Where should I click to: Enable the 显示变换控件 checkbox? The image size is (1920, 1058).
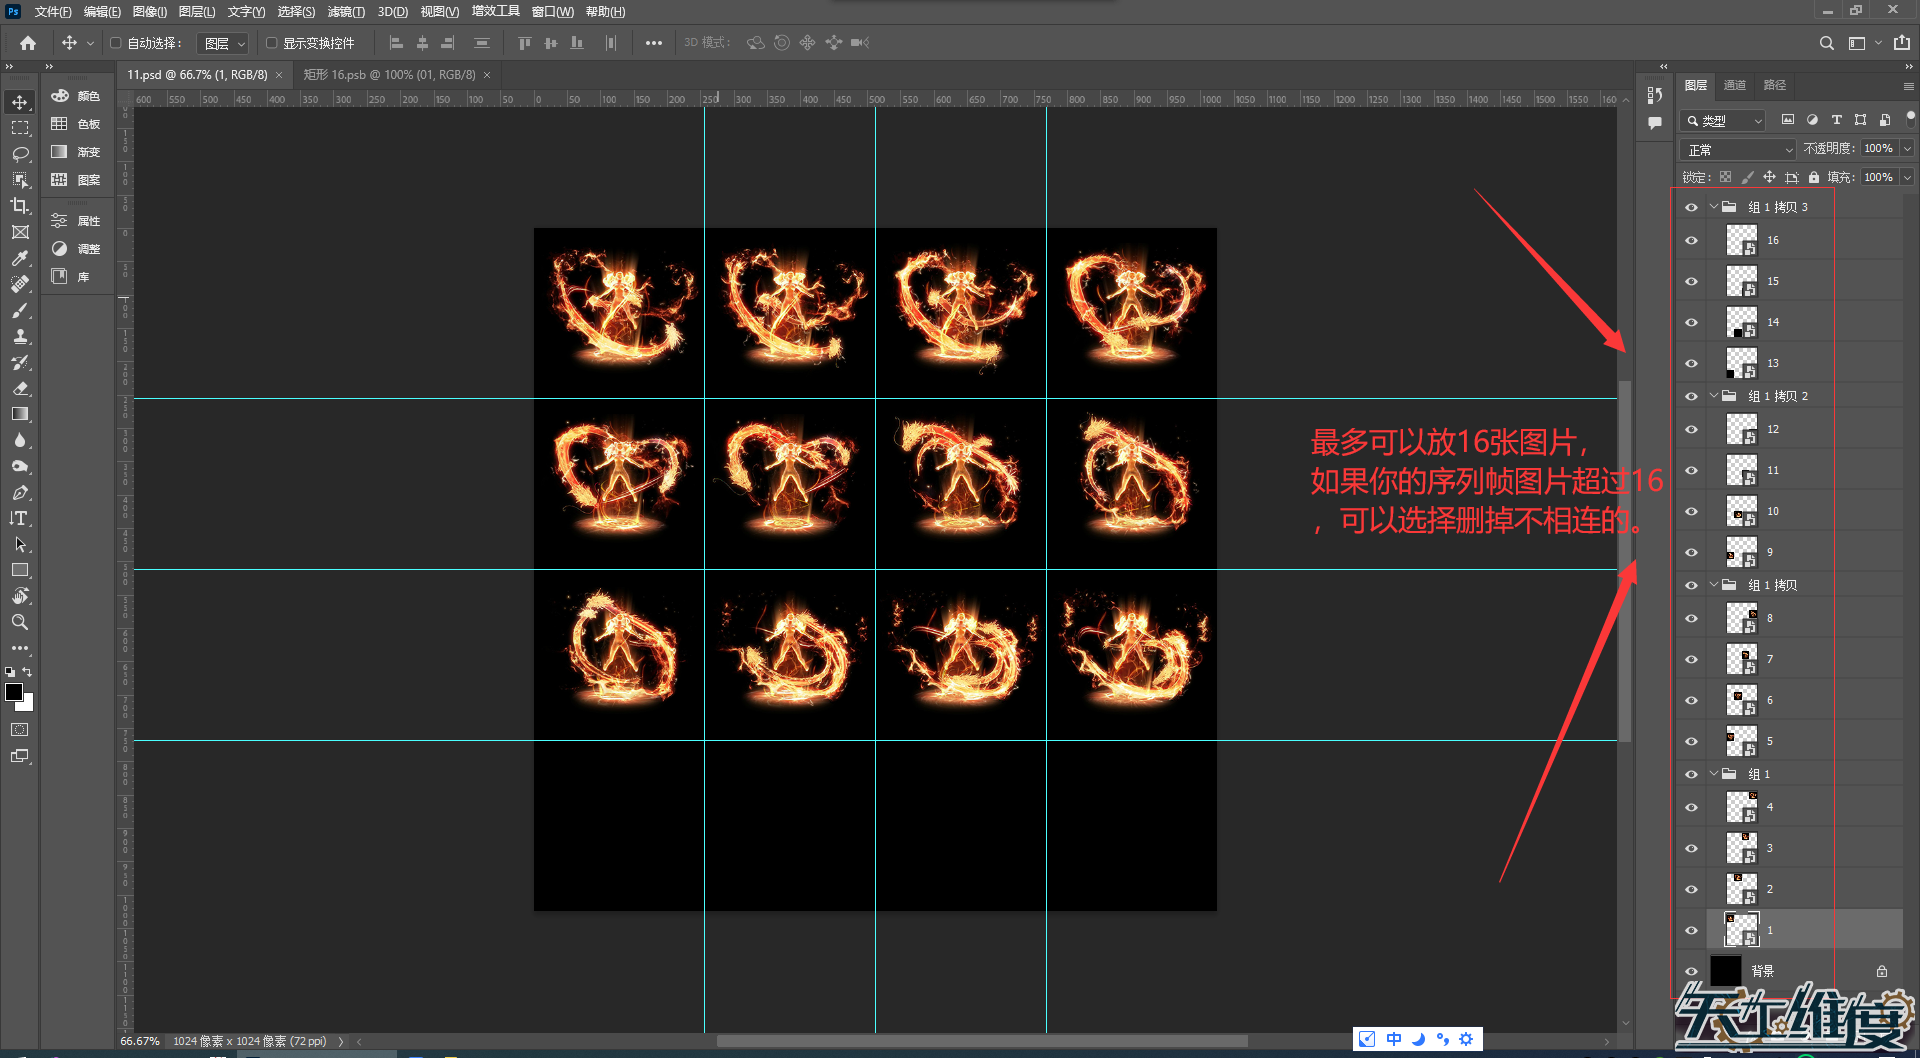270,42
